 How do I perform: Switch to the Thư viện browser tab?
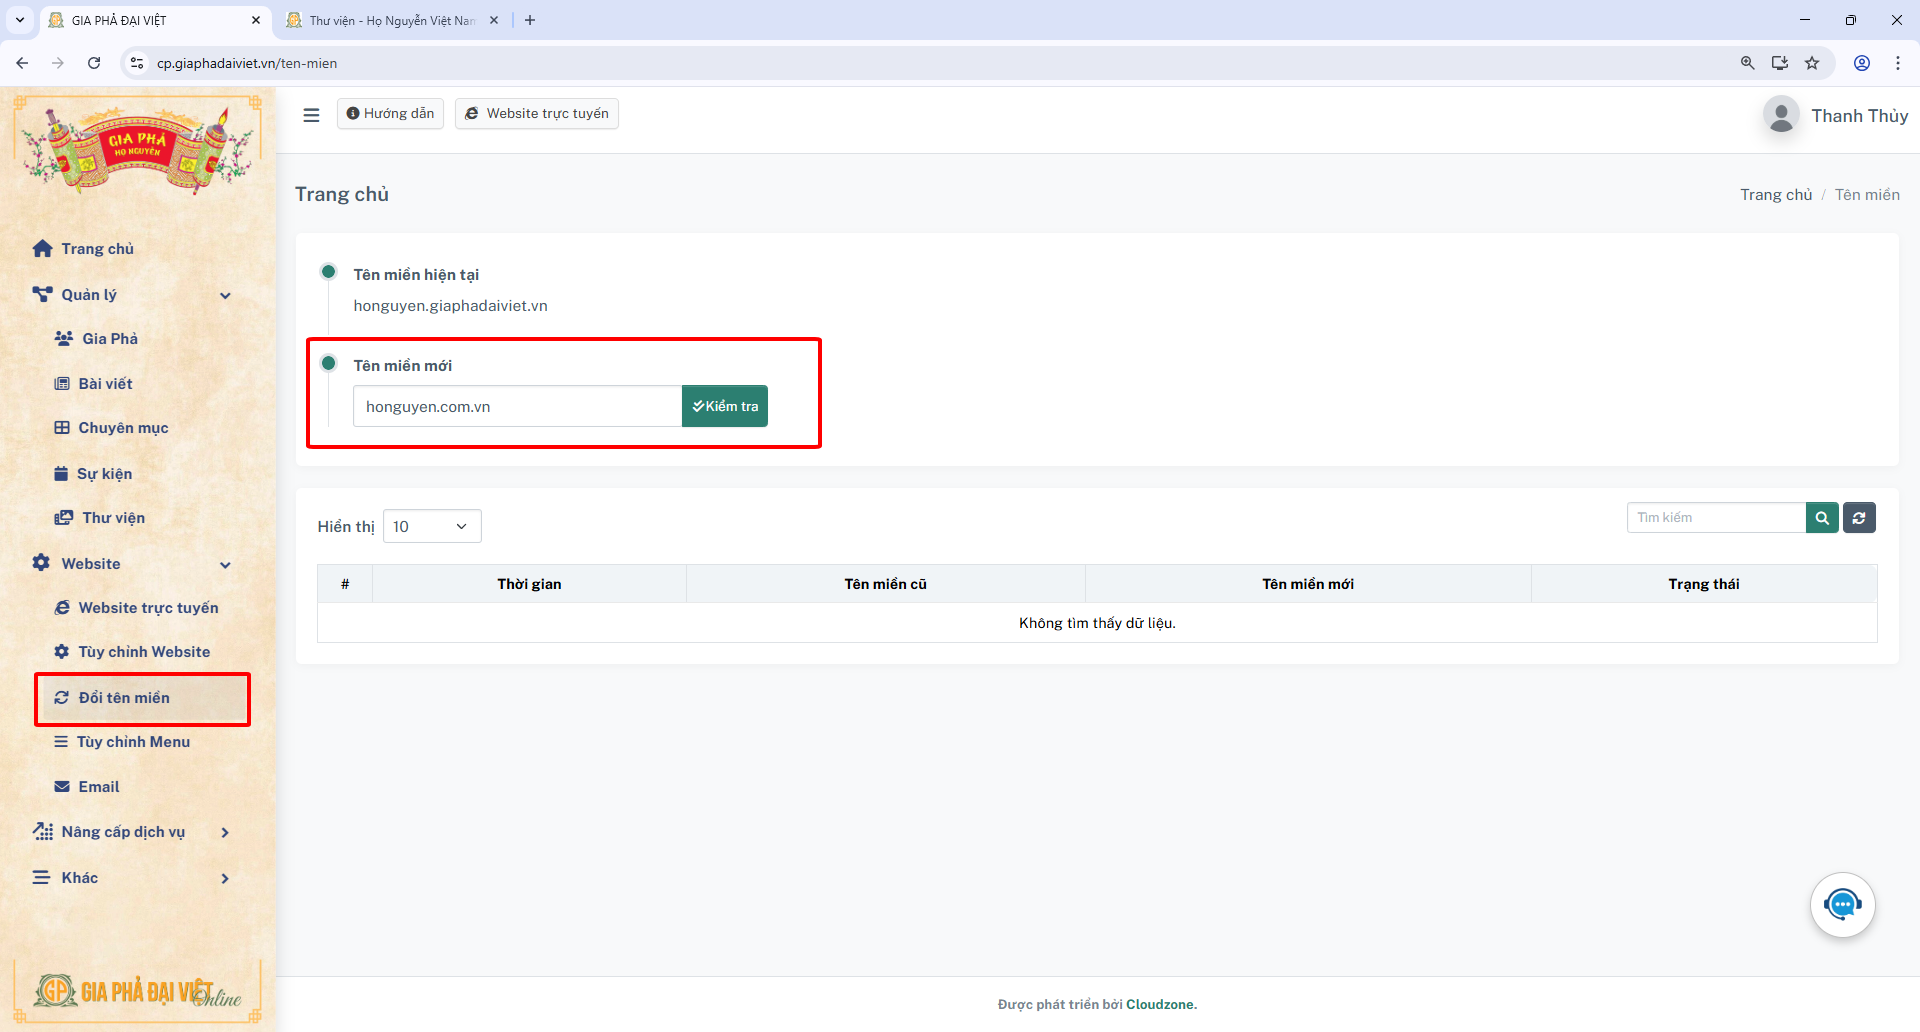coord(390,20)
